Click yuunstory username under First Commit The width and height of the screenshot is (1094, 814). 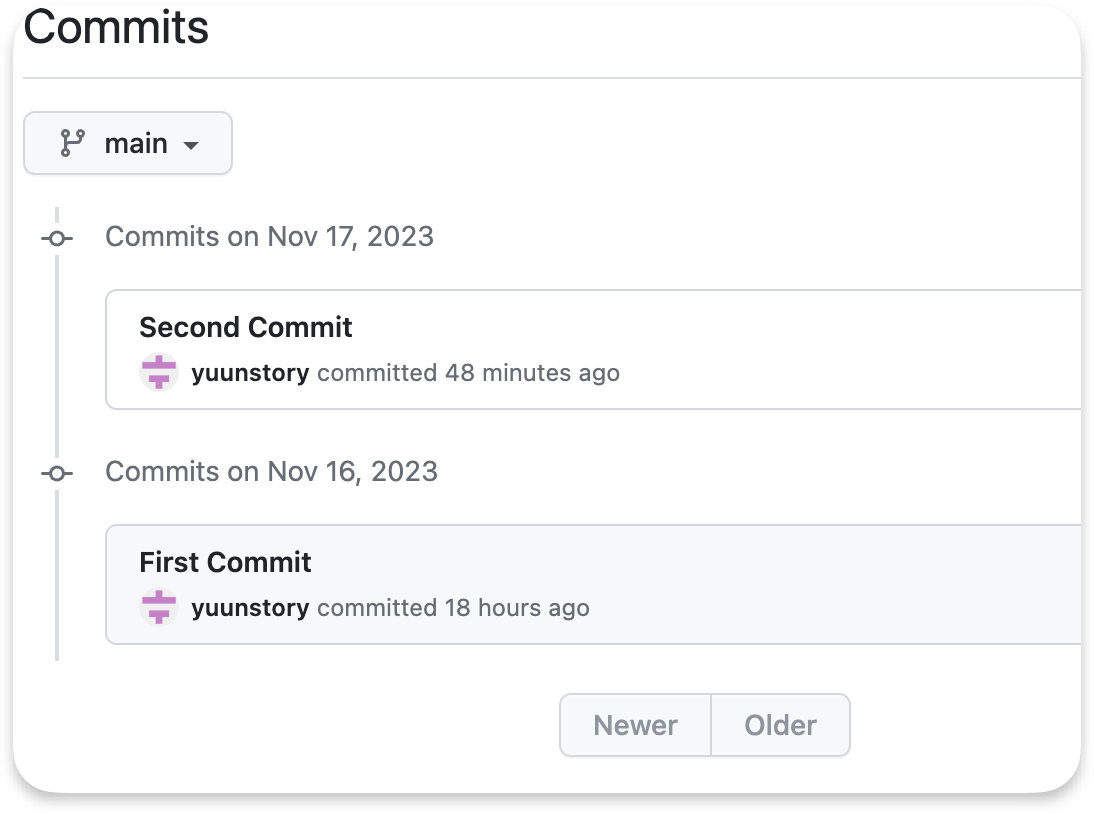pyautogui.click(x=250, y=608)
